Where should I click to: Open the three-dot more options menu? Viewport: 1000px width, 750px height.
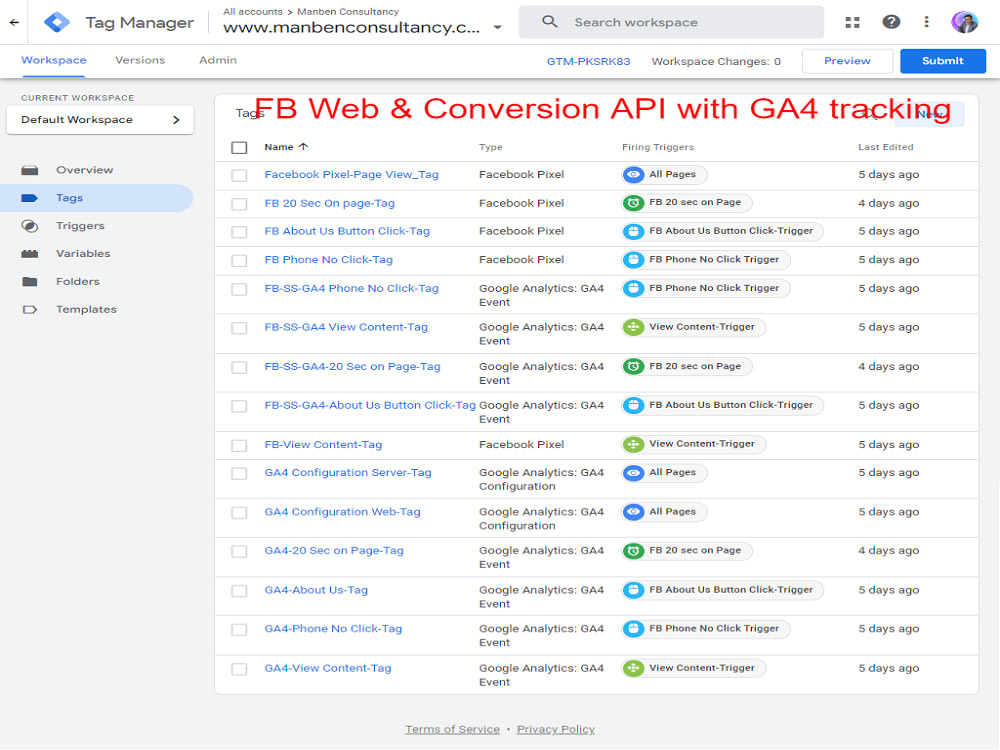[x=926, y=22]
